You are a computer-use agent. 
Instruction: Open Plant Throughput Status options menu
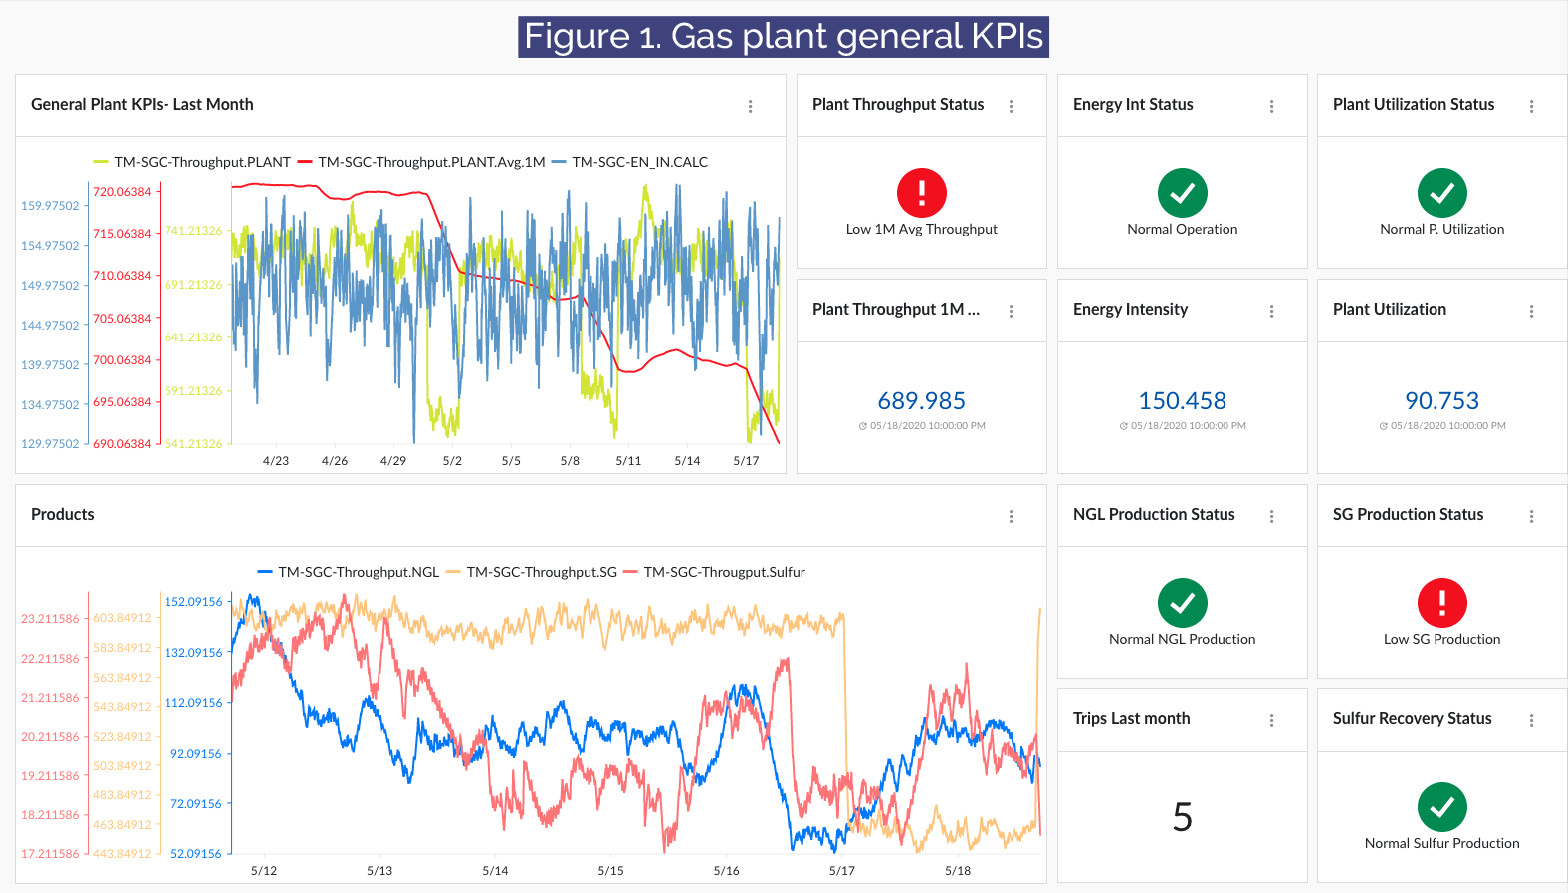click(1011, 106)
